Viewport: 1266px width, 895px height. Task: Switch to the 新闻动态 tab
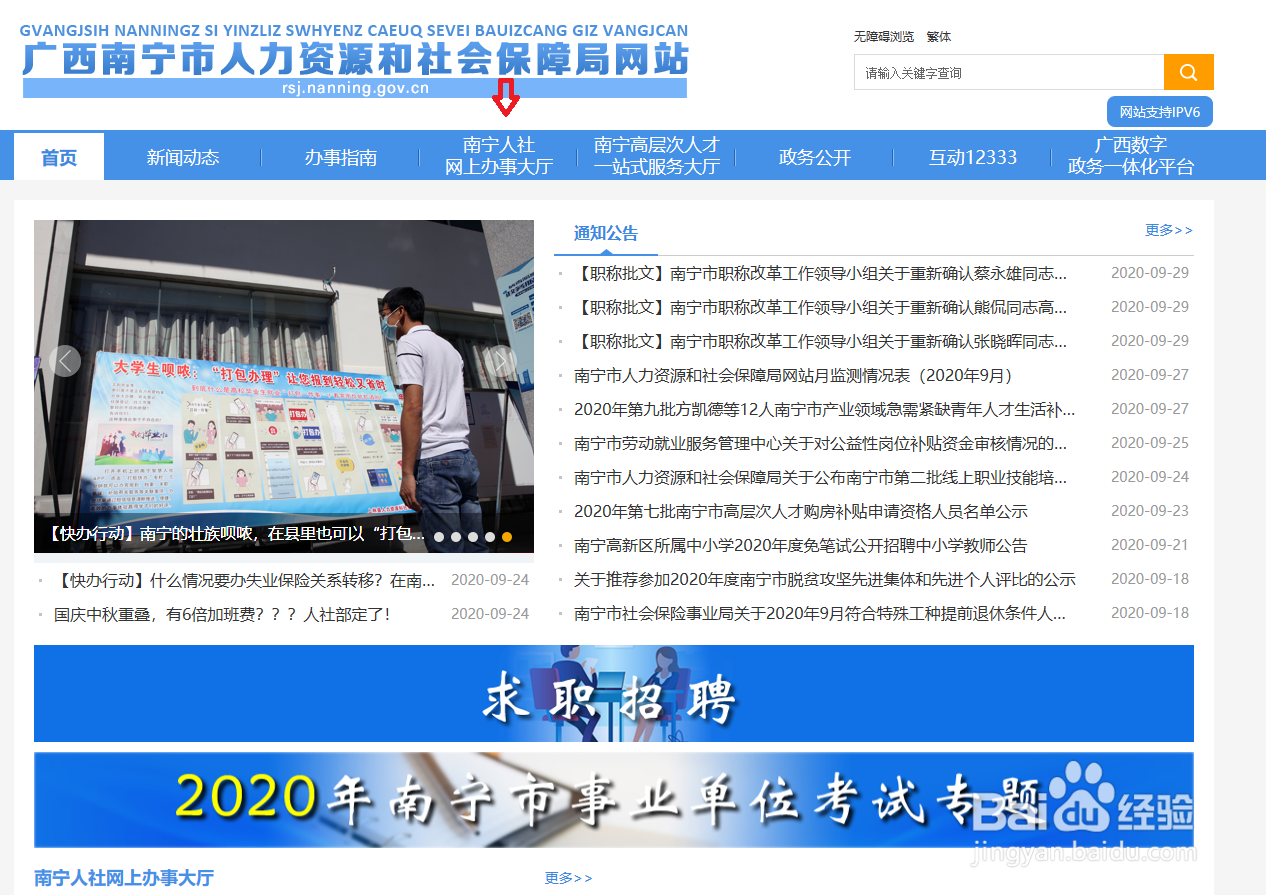pyautogui.click(x=182, y=156)
